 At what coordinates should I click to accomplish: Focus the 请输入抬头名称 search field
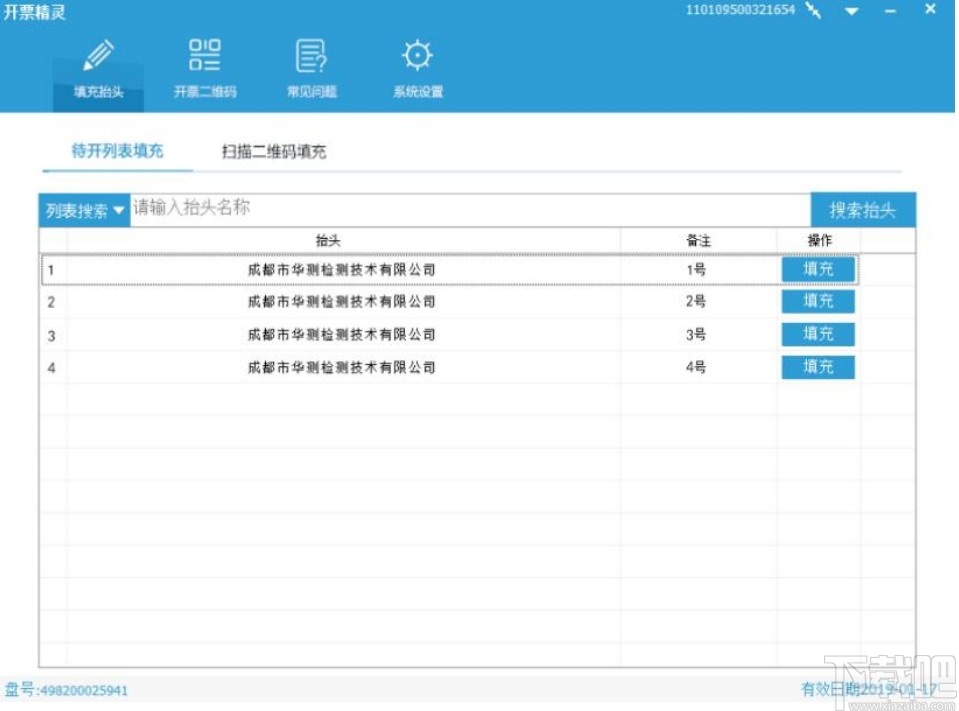coord(470,210)
